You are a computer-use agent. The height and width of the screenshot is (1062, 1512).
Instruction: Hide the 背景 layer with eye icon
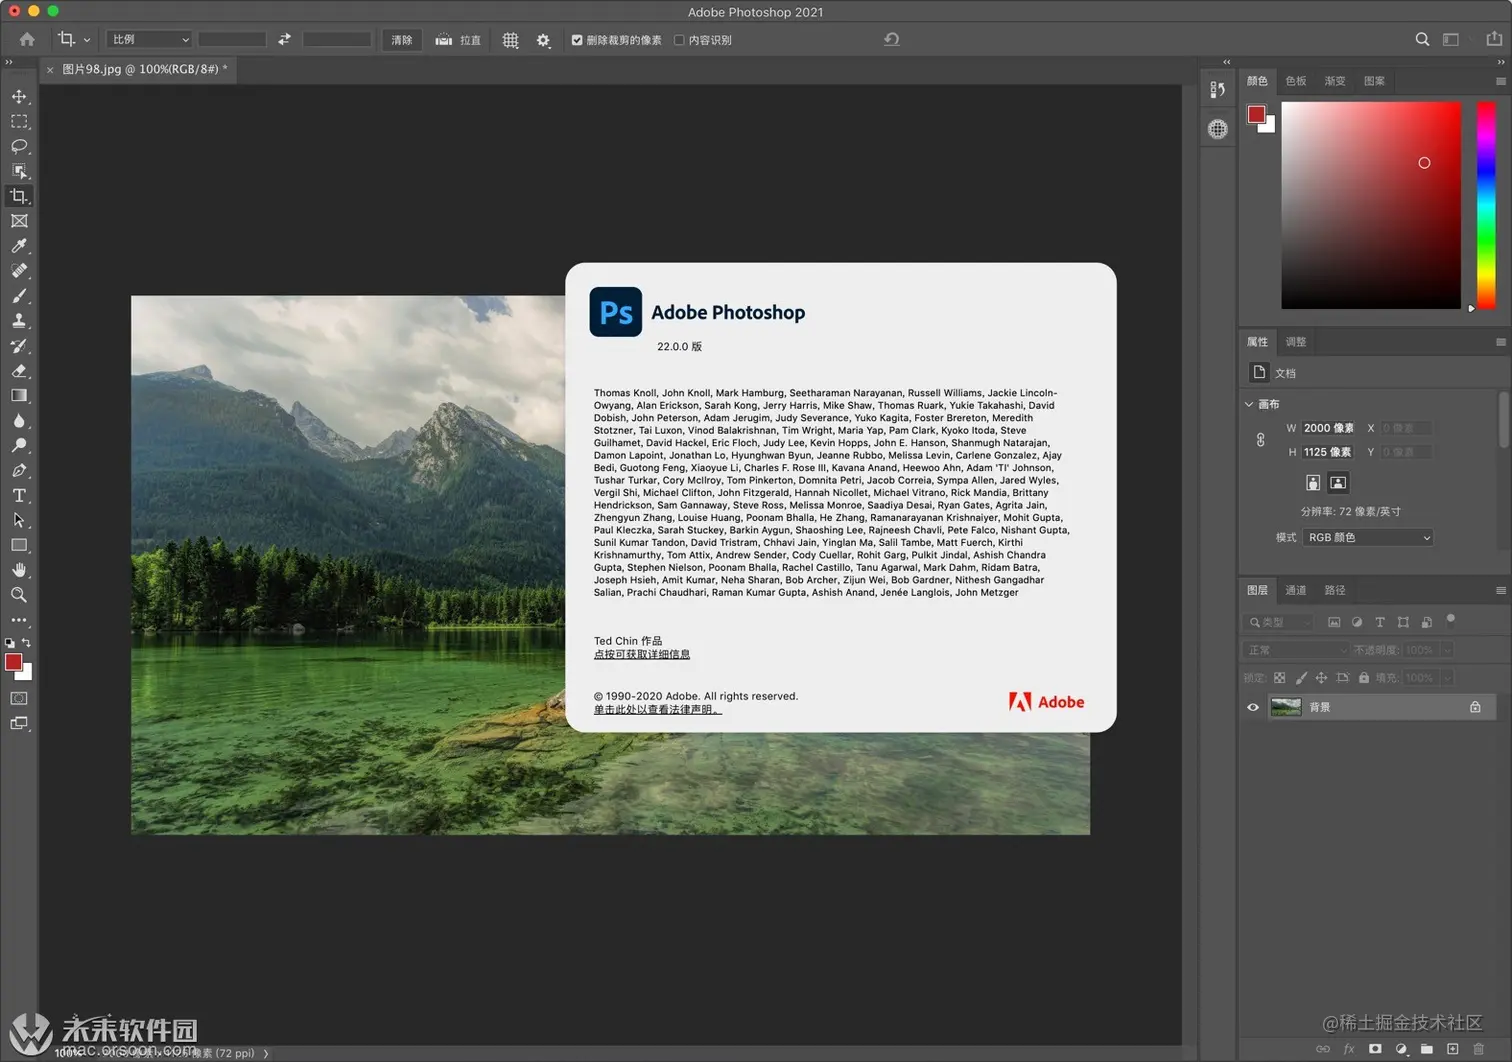click(x=1253, y=707)
